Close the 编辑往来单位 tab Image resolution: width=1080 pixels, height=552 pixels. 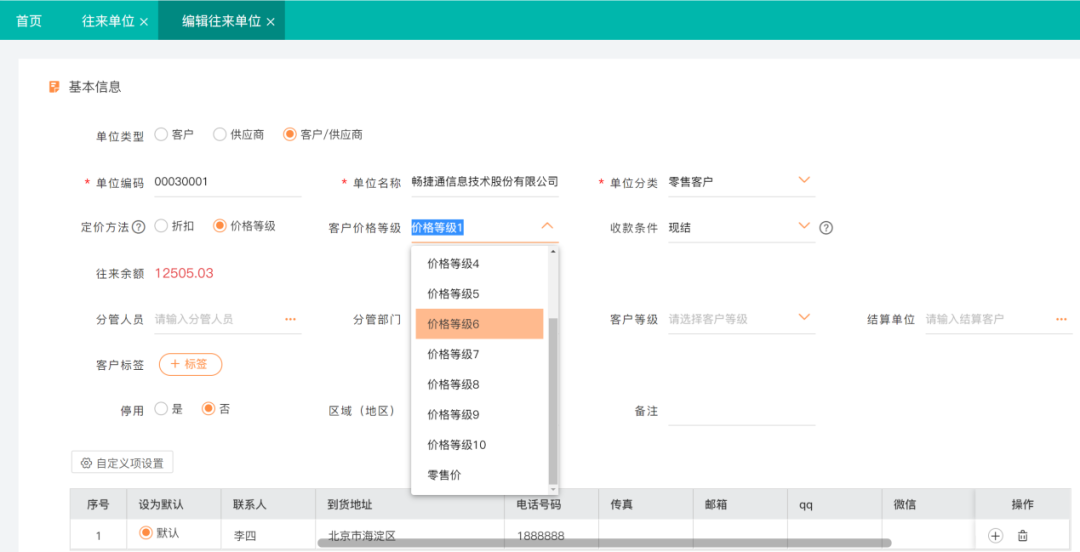pos(271,21)
